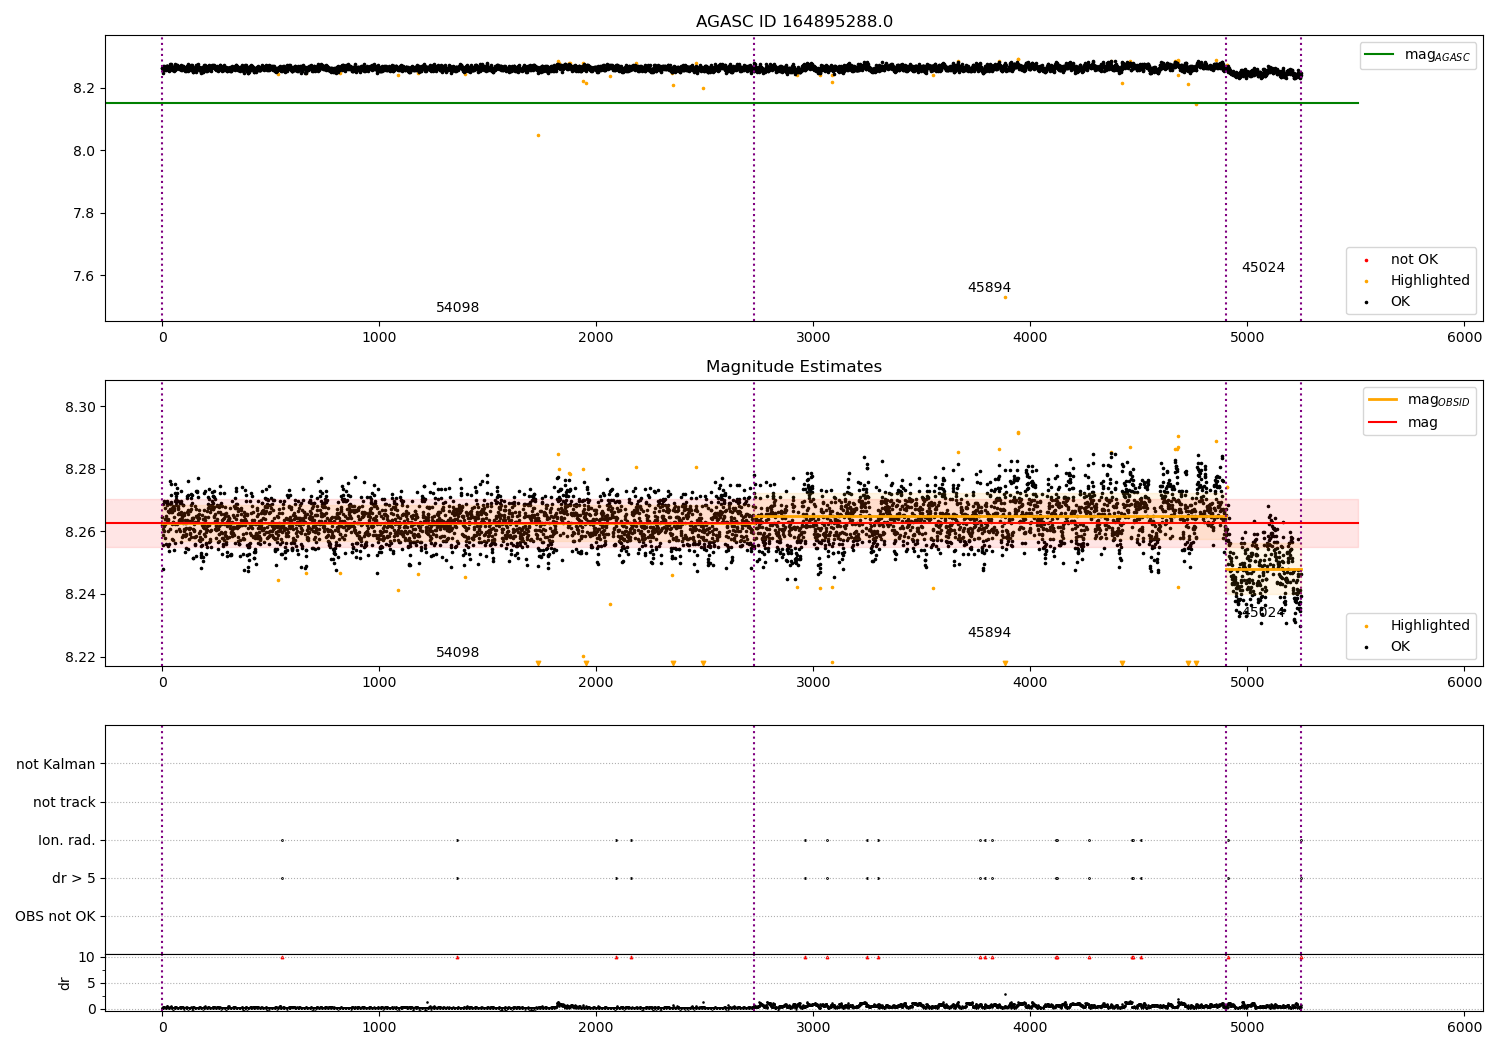
Task: Click 'Highlighted' legend entry in Magnitude Estimates plot
Action: pyautogui.click(x=1430, y=626)
